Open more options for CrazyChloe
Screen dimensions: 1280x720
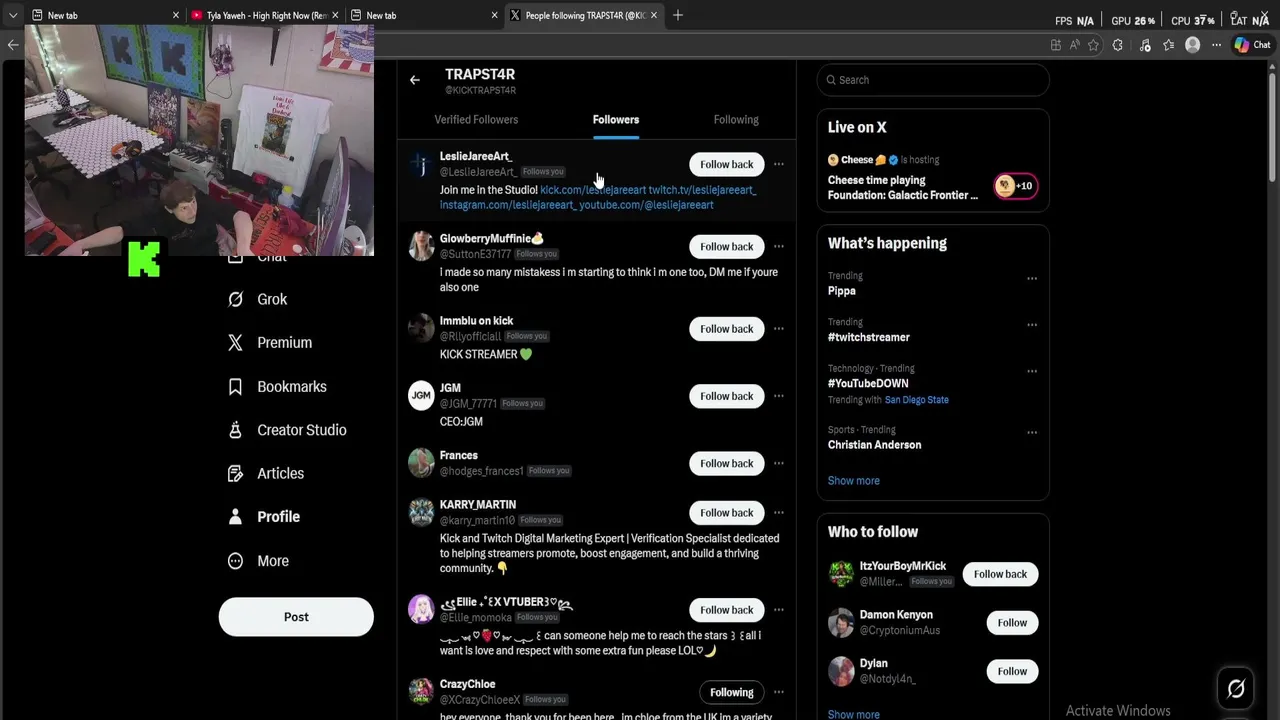pyautogui.click(x=779, y=692)
